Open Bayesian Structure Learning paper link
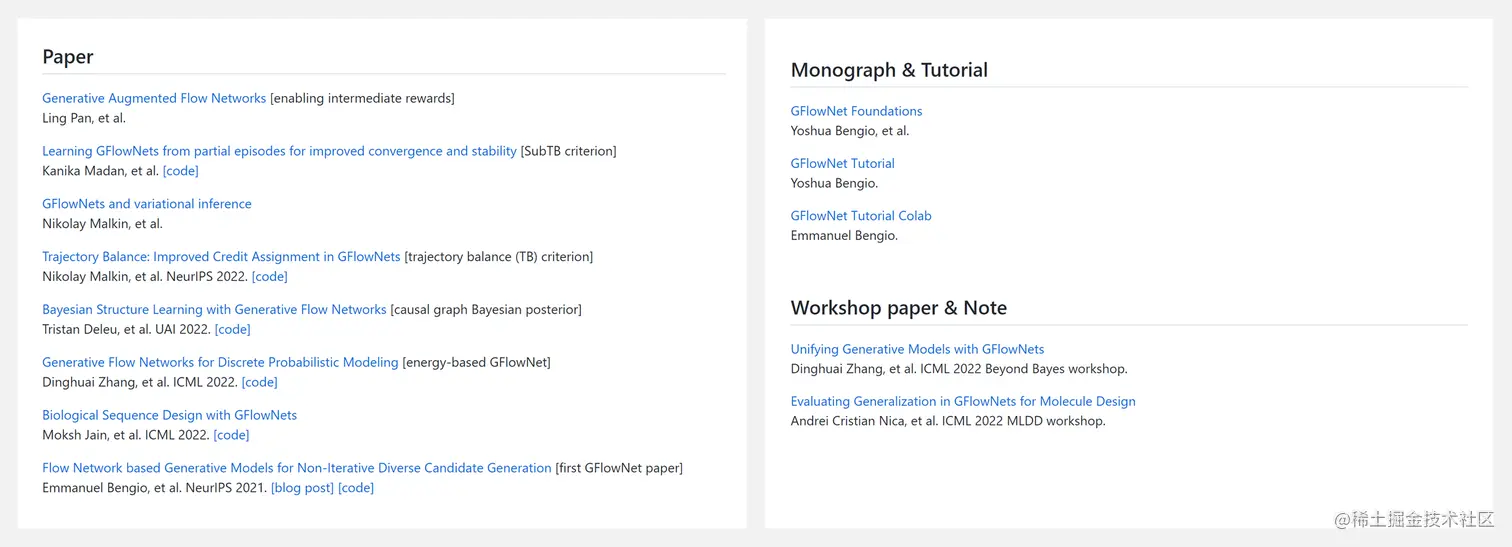The image size is (1512, 547). [x=214, y=310]
